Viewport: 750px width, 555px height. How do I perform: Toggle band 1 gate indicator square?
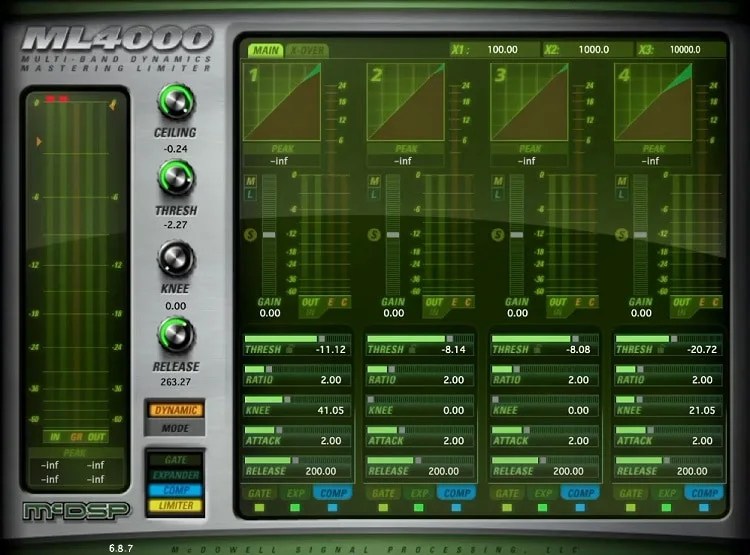(259, 508)
